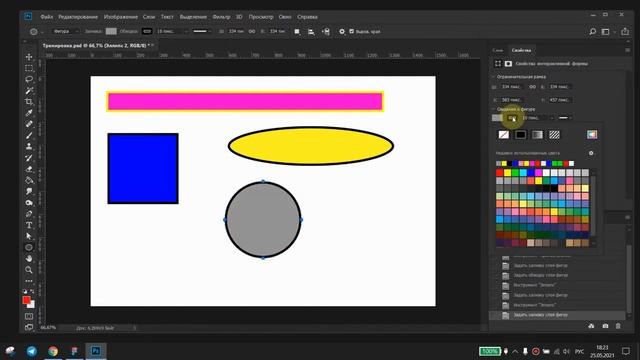Viewport: 640px width, 360px height.
Task: Open the Edit Toolbar three-dots button
Action: pos(29,281)
